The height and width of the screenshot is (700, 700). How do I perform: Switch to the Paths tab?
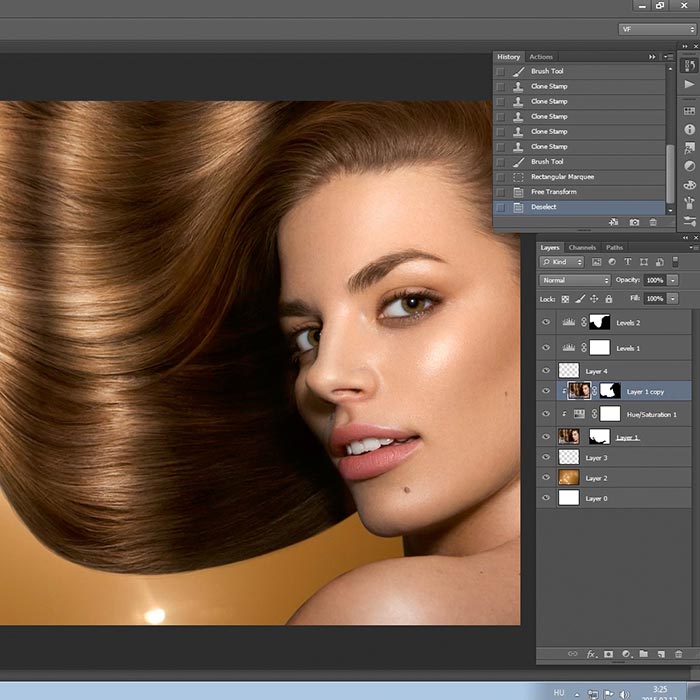pos(614,247)
